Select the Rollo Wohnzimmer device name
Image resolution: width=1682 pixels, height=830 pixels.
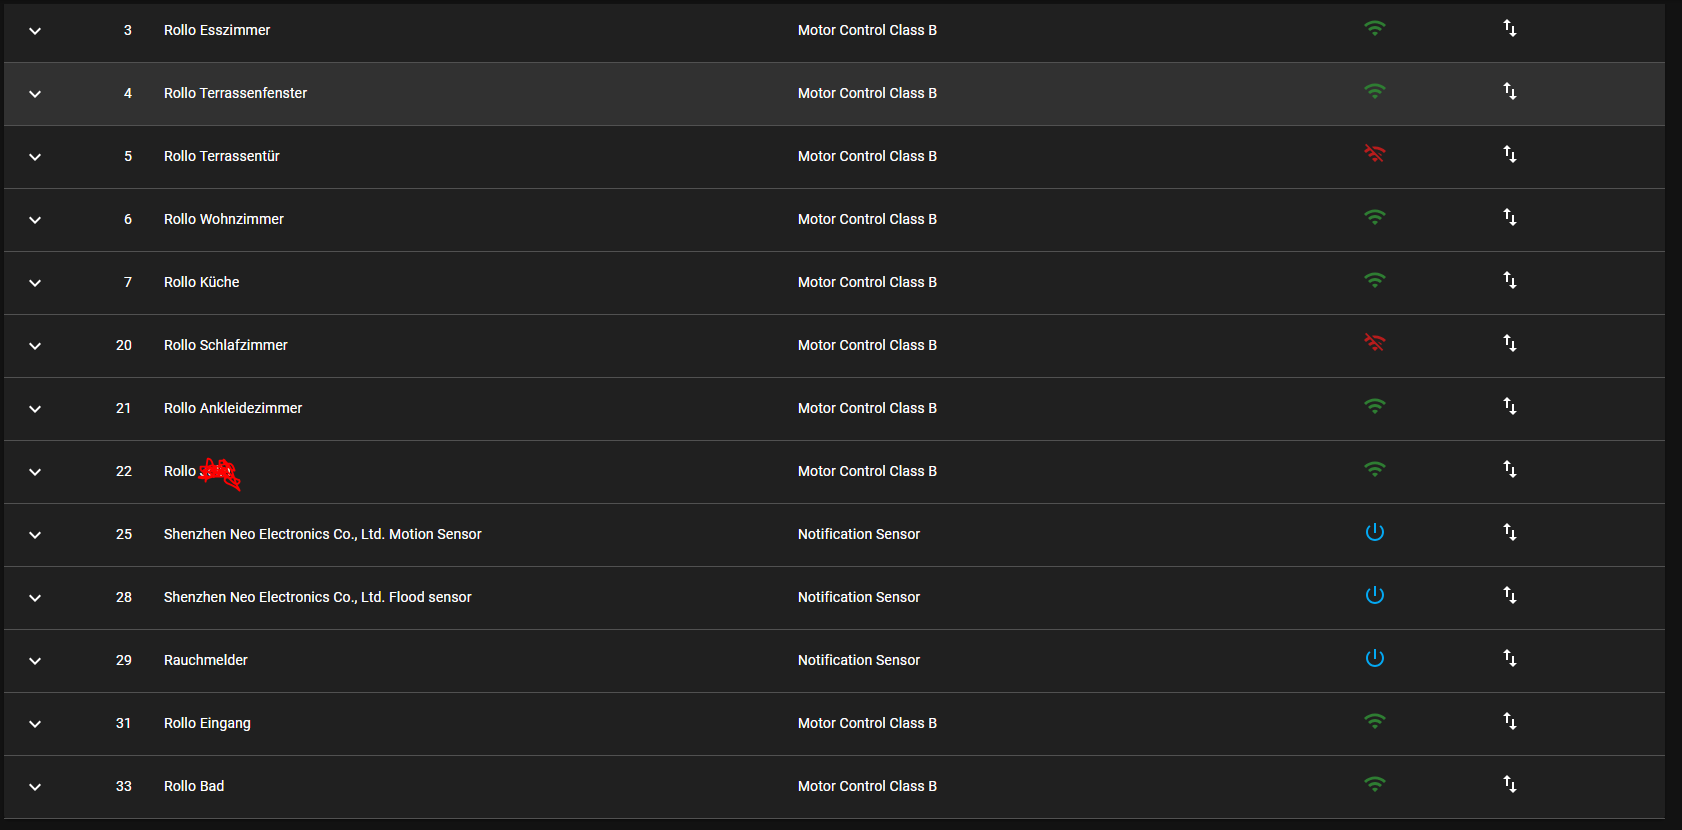pyautogui.click(x=224, y=219)
